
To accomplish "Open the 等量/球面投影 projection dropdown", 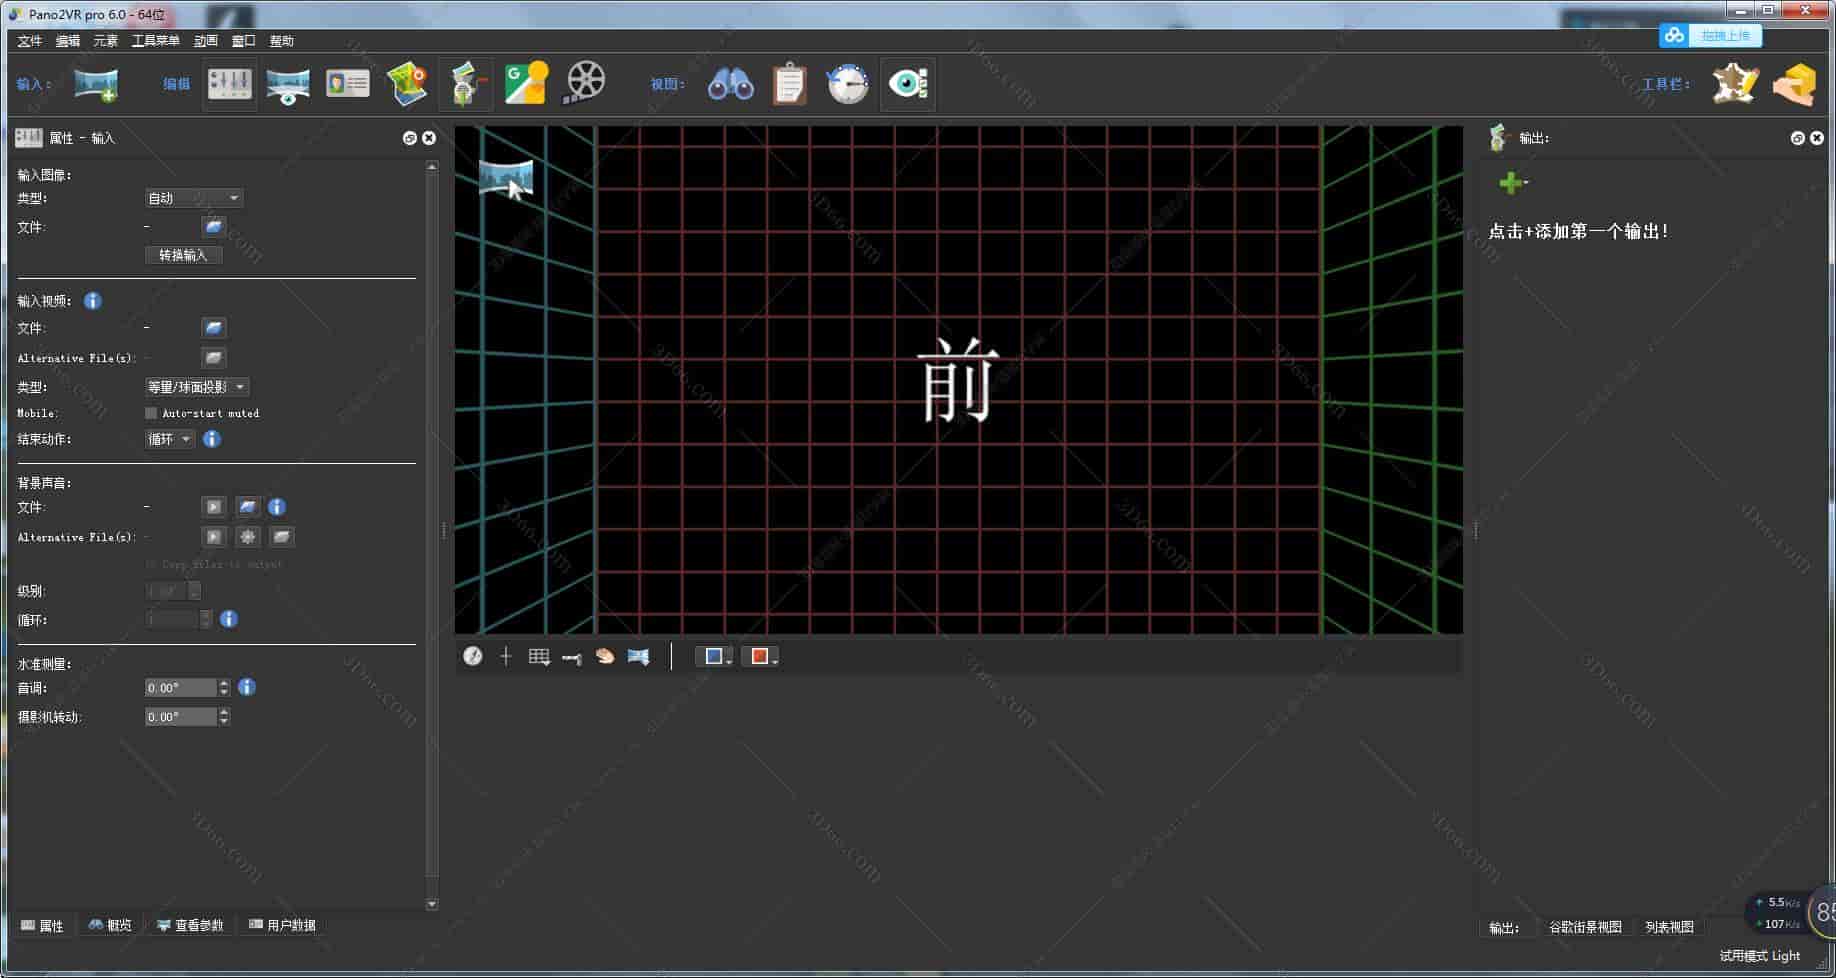I will click(195, 387).
